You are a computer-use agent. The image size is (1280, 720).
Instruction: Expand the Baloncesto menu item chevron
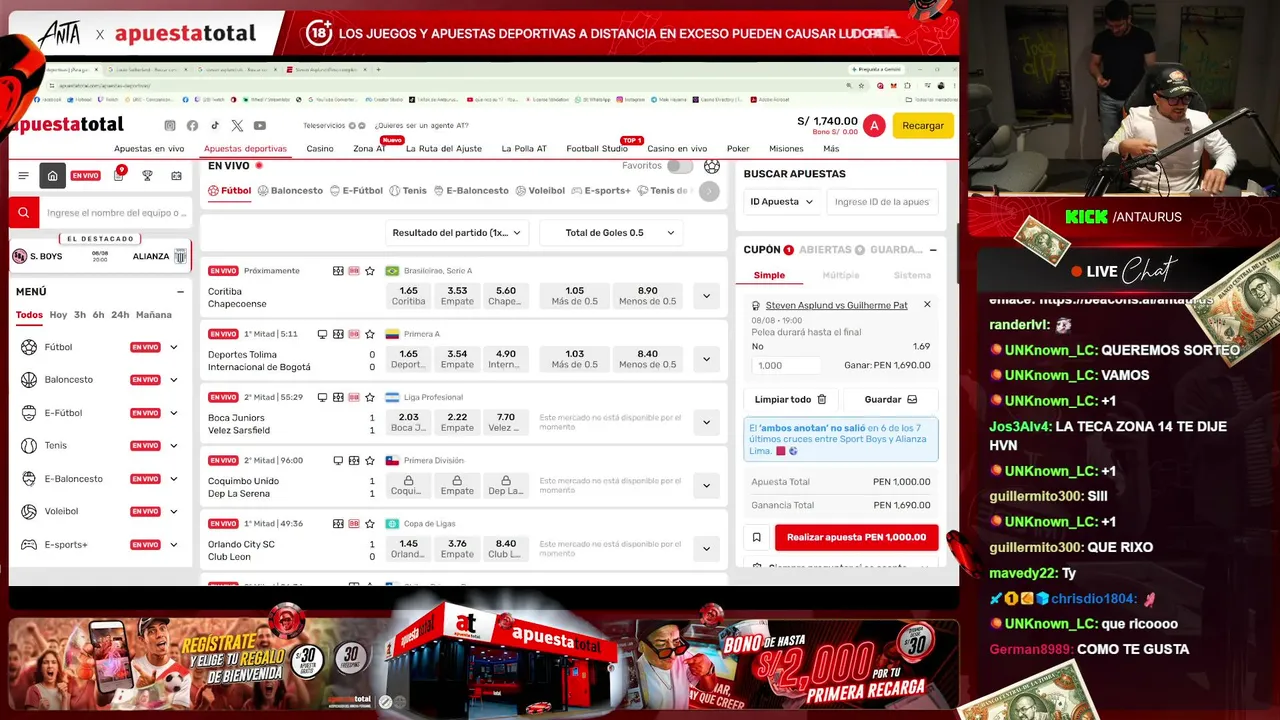click(x=174, y=380)
